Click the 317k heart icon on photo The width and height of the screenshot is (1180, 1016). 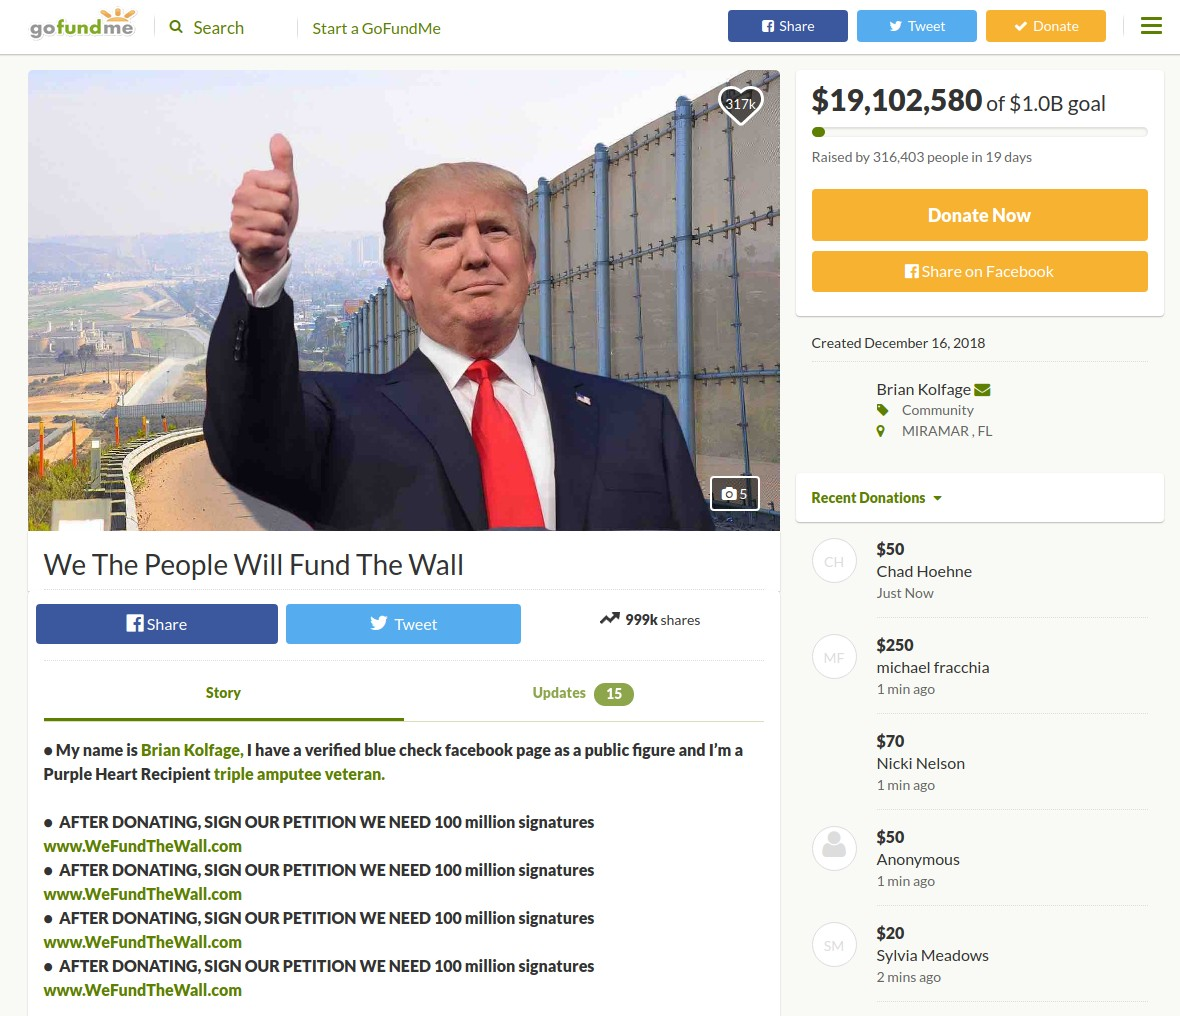coord(741,104)
